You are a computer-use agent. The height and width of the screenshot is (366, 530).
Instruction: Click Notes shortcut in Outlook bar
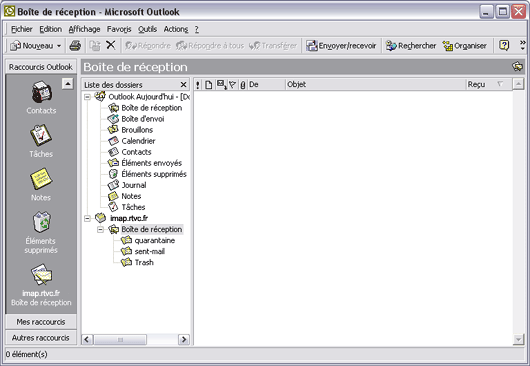point(41,185)
